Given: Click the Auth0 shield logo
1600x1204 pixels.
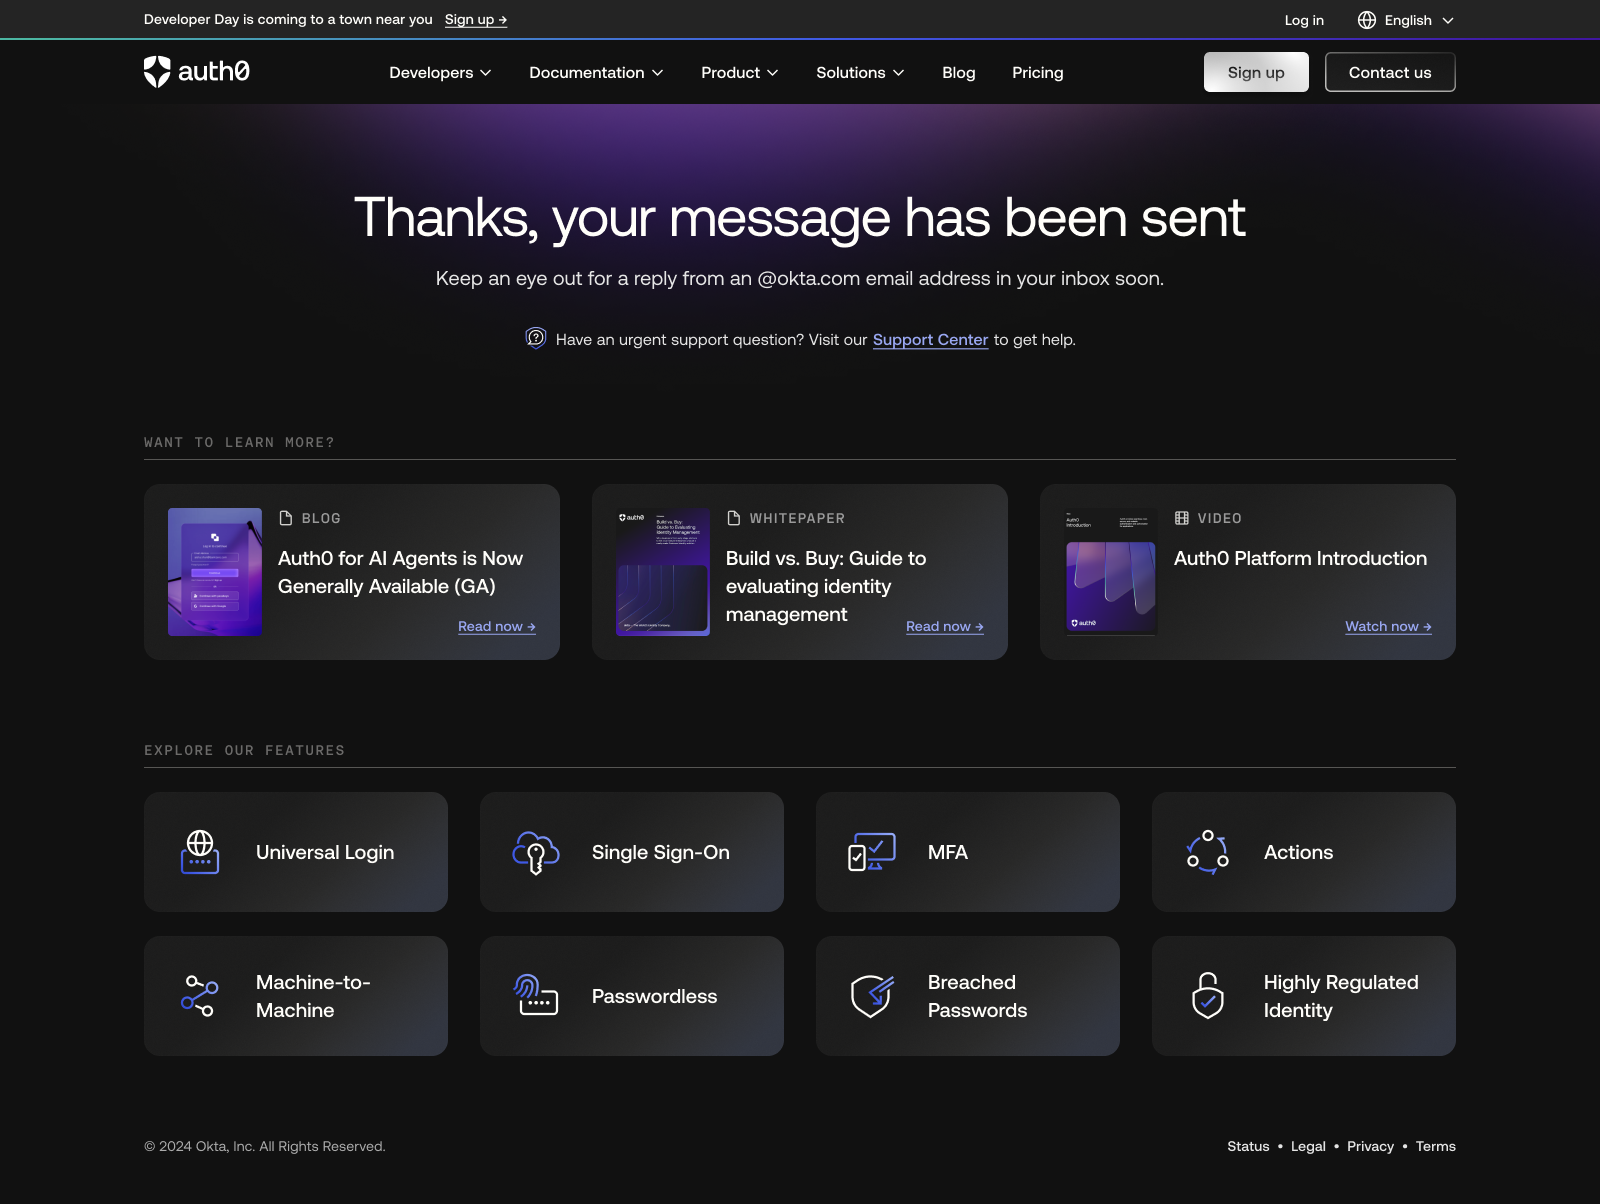Looking at the screenshot, I should click(x=157, y=72).
